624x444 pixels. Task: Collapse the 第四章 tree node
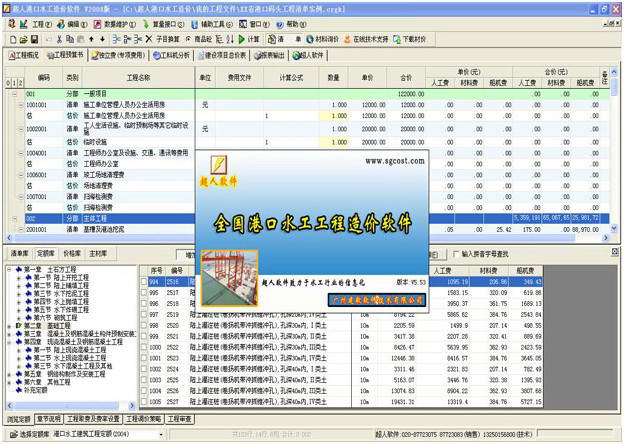coord(9,342)
